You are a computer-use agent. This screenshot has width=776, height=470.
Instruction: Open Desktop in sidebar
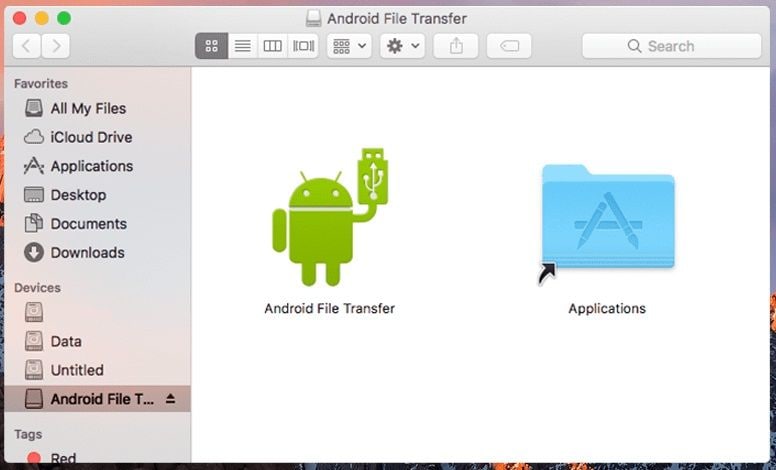click(x=97, y=195)
